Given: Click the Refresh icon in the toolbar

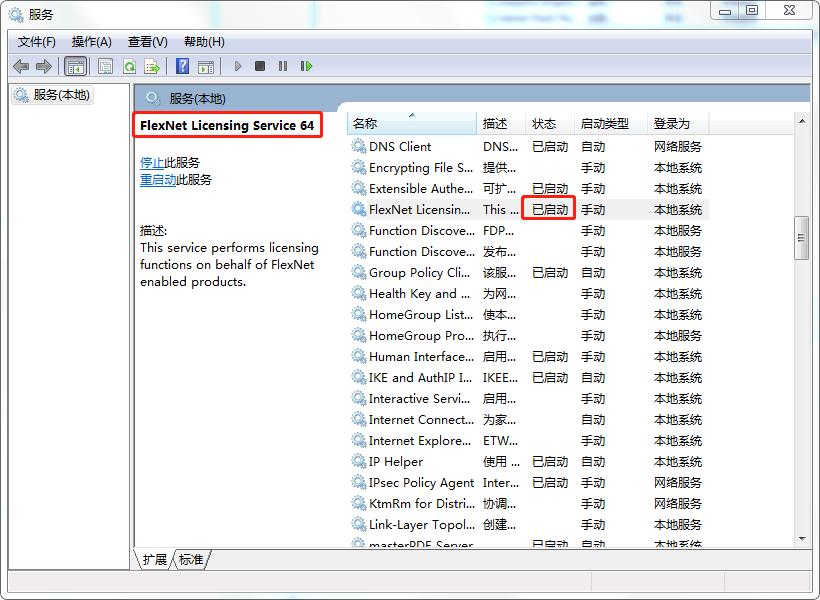Looking at the screenshot, I should pyautogui.click(x=129, y=66).
